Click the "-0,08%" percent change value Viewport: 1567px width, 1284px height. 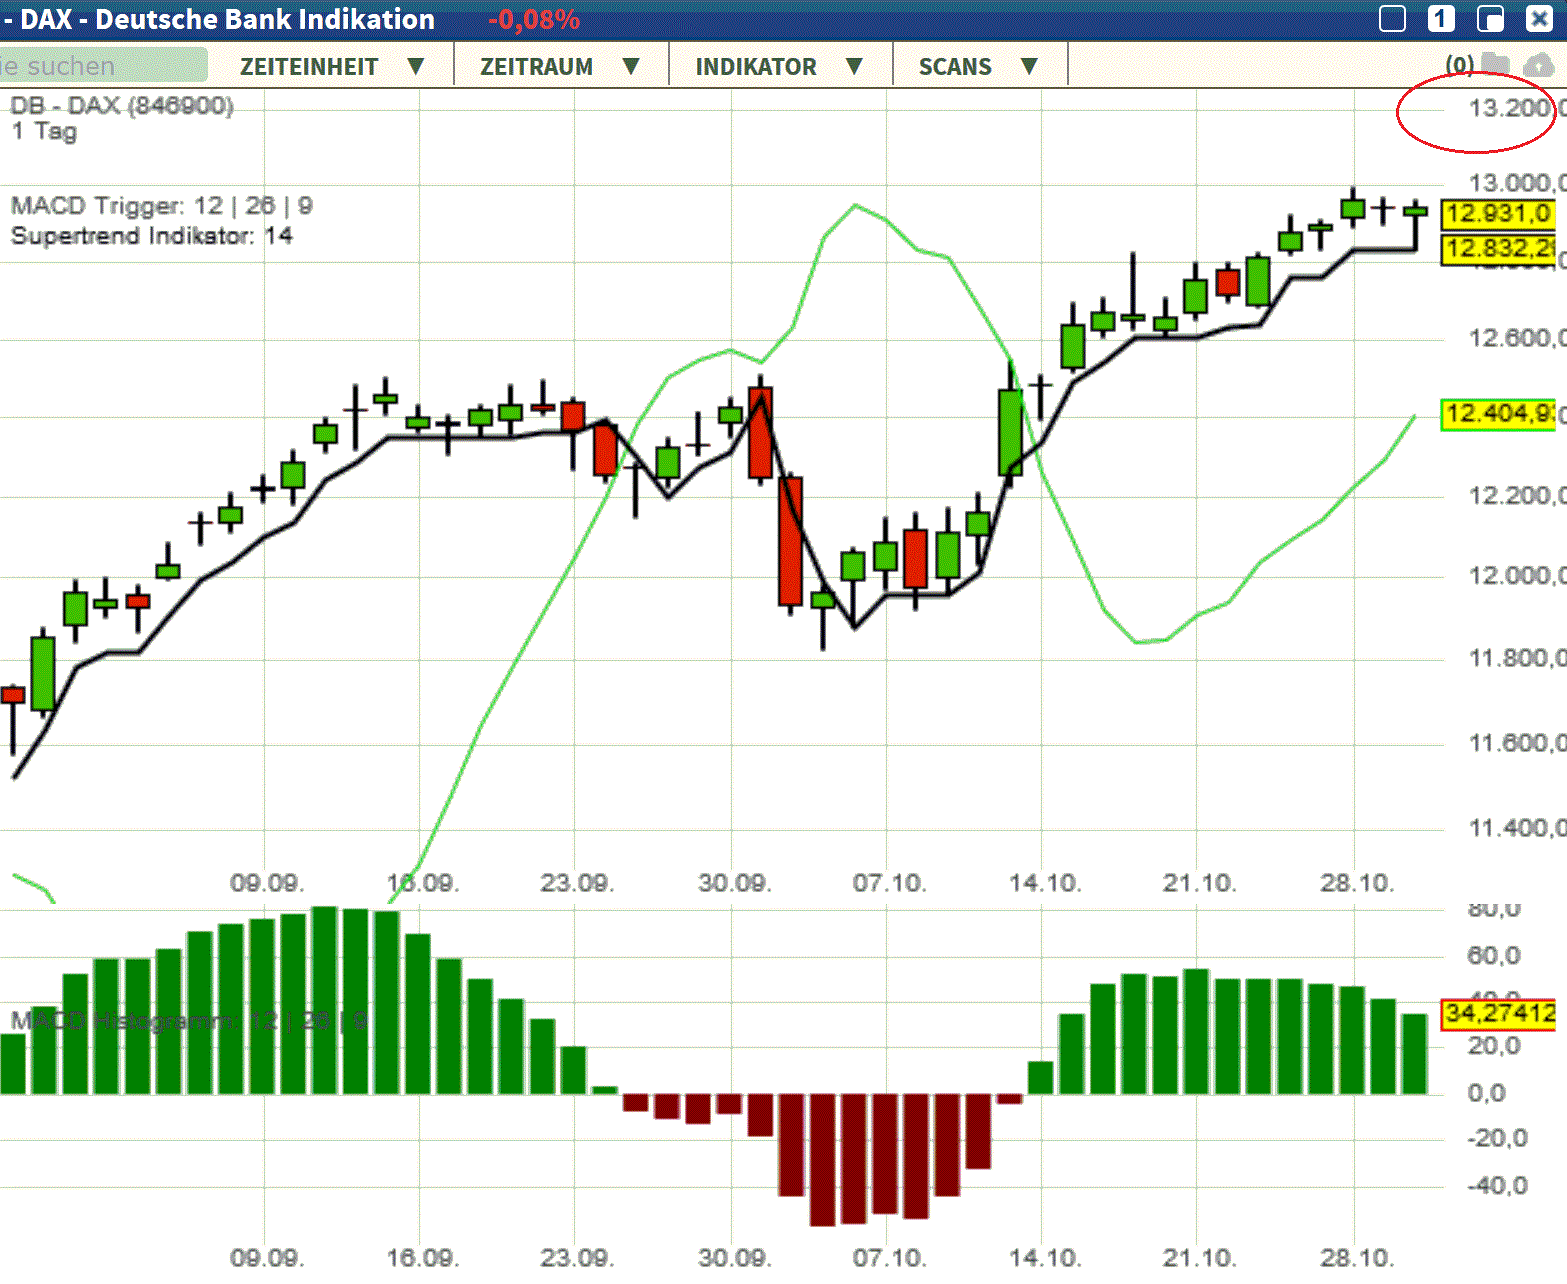pyautogui.click(x=533, y=18)
